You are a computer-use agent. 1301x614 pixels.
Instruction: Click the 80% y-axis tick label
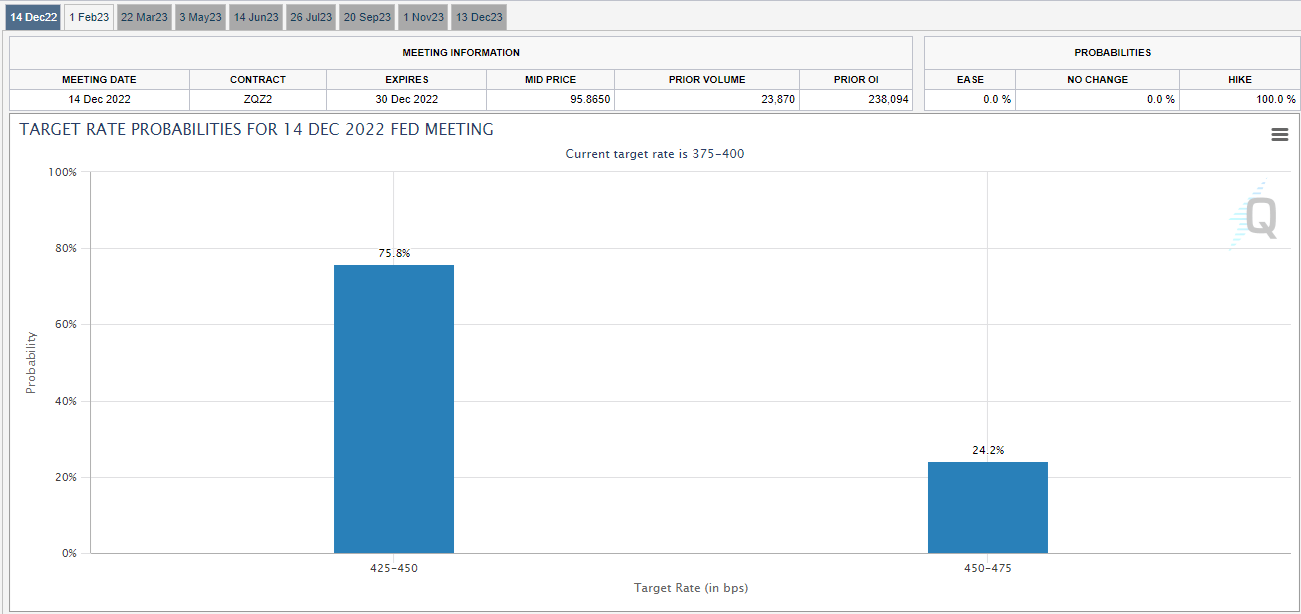(x=65, y=248)
